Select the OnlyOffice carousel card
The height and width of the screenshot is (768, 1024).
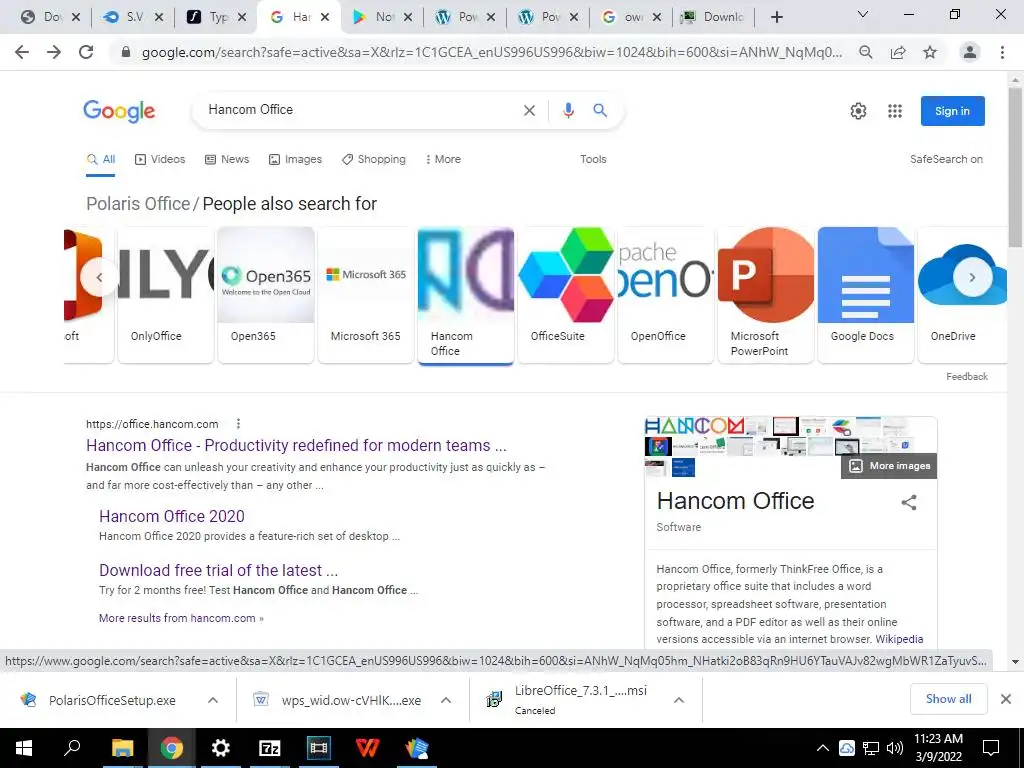(166, 294)
